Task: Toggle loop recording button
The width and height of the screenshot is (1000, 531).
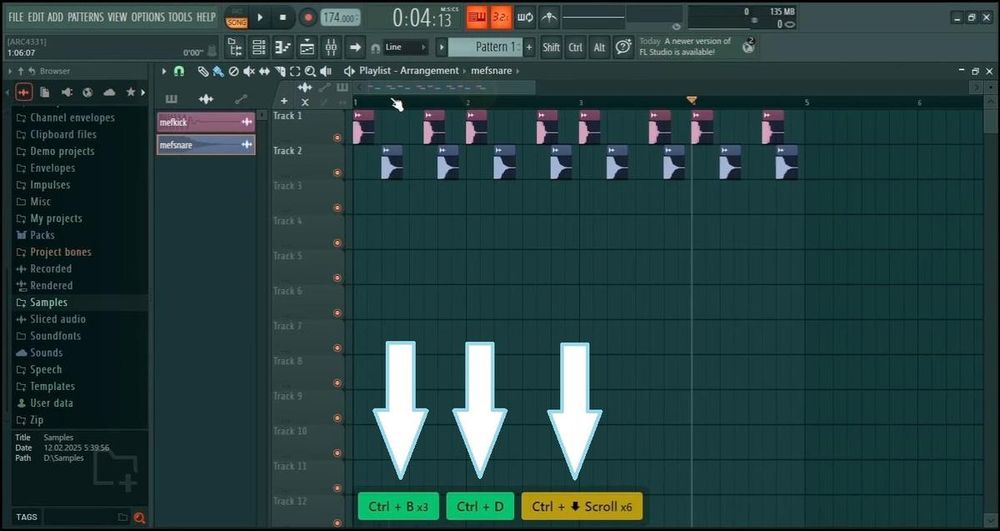Action: (x=525, y=18)
